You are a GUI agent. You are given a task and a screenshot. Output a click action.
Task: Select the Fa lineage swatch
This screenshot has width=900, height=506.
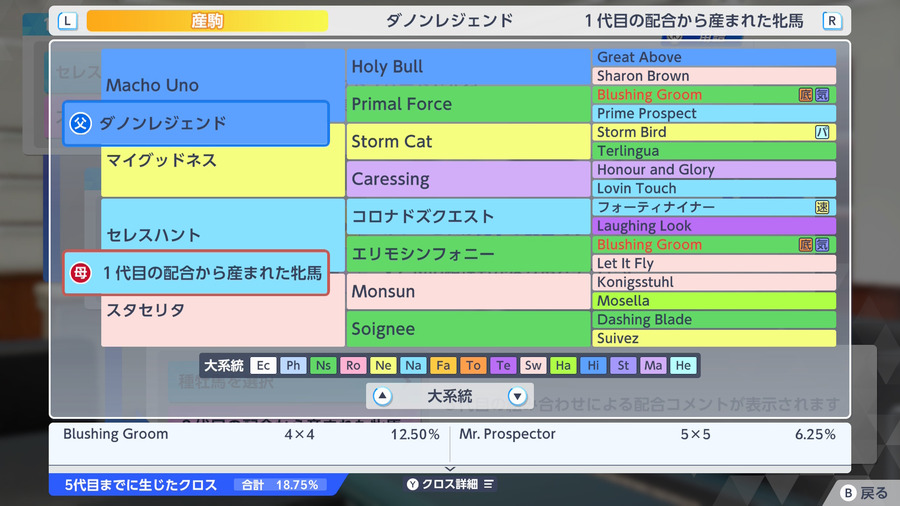pos(443,365)
